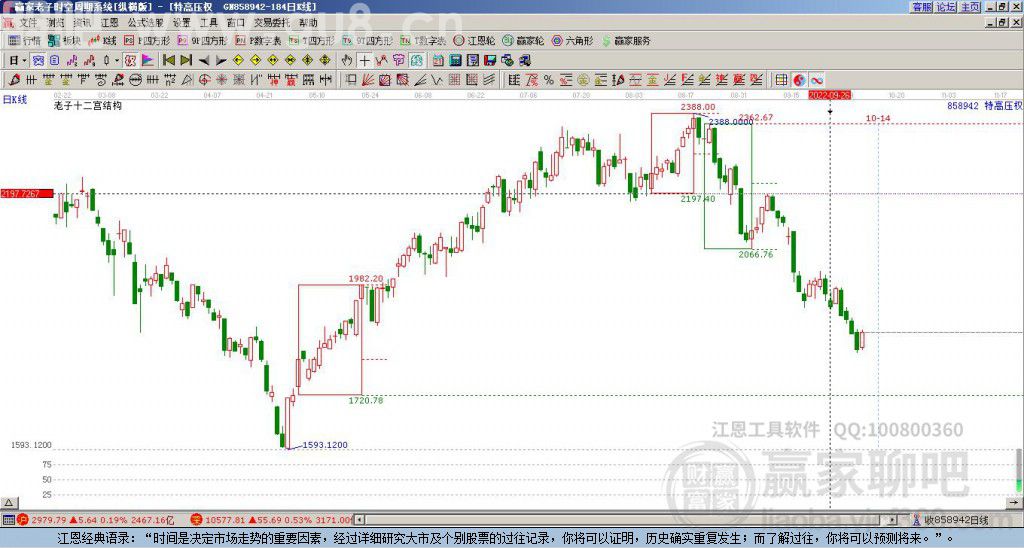Open the 六角形 hexagon tool
The height and width of the screenshot is (548, 1024).
pyautogui.click(x=572, y=40)
